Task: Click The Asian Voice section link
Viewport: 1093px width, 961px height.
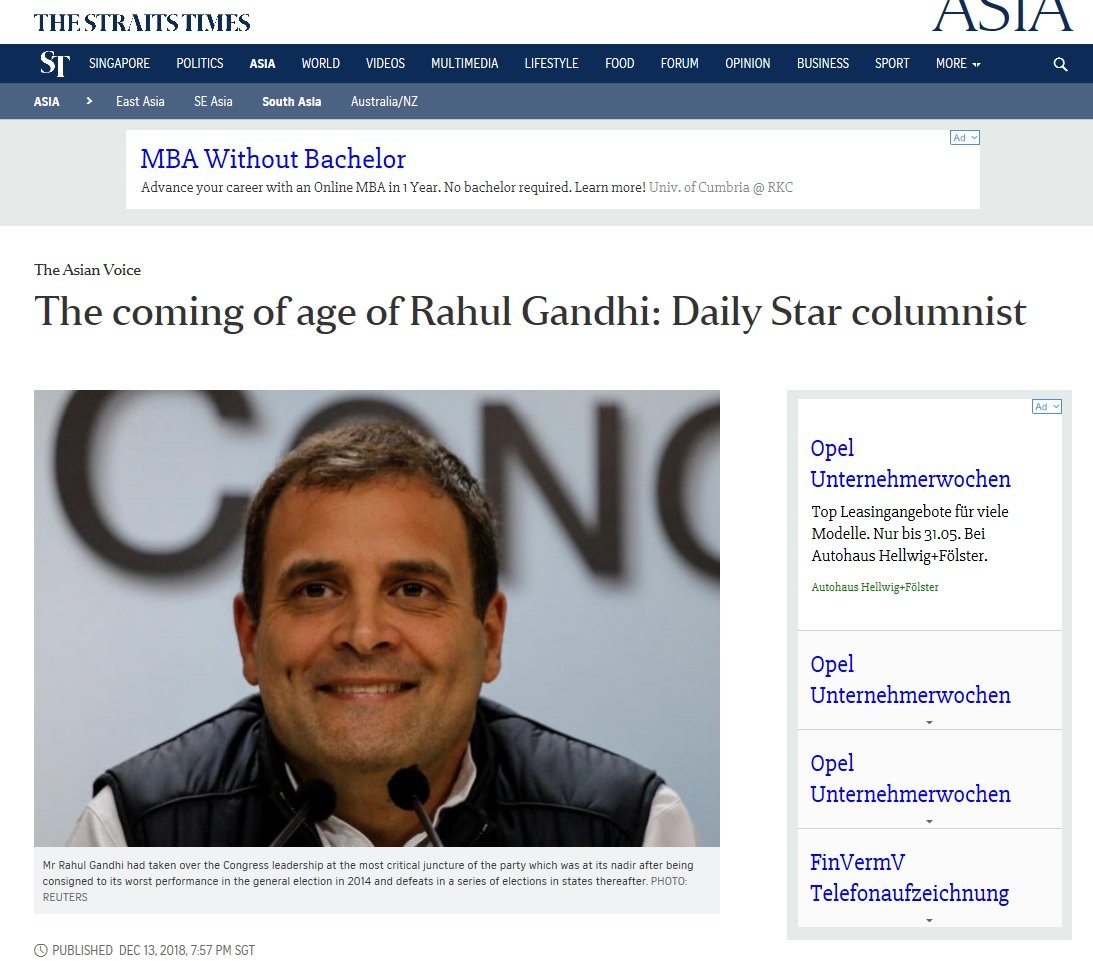Action: [x=87, y=270]
